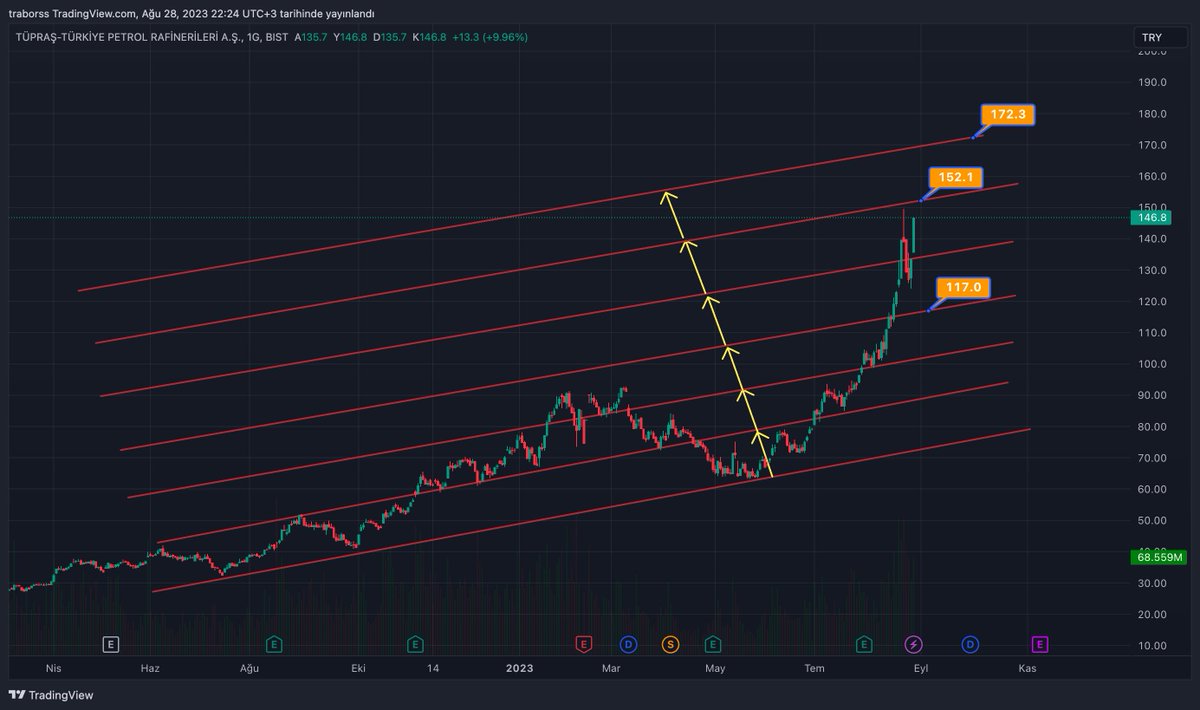Click the gray earnings E marker near Haz
Viewport: 1200px width, 710px height.
(x=111, y=645)
